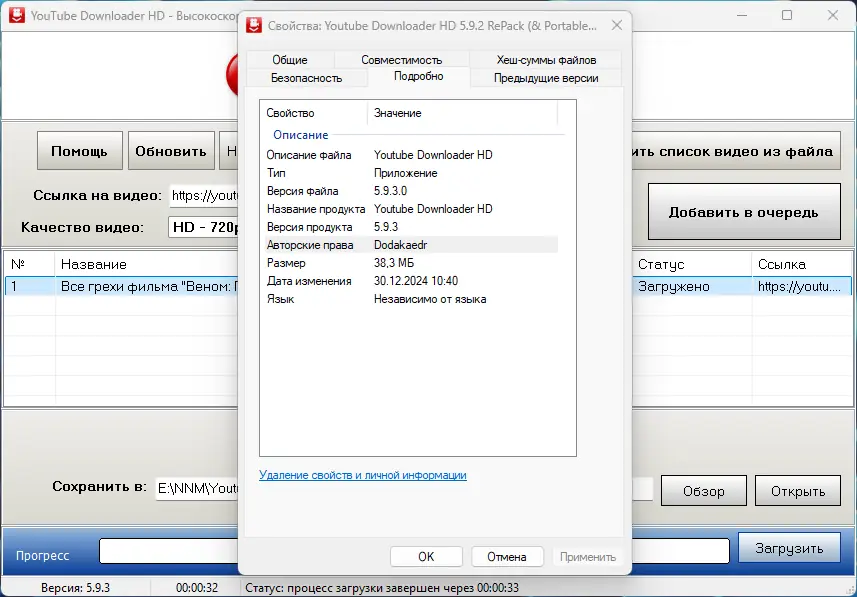Click the Загрузить button
The image size is (857, 597).
coord(789,548)
